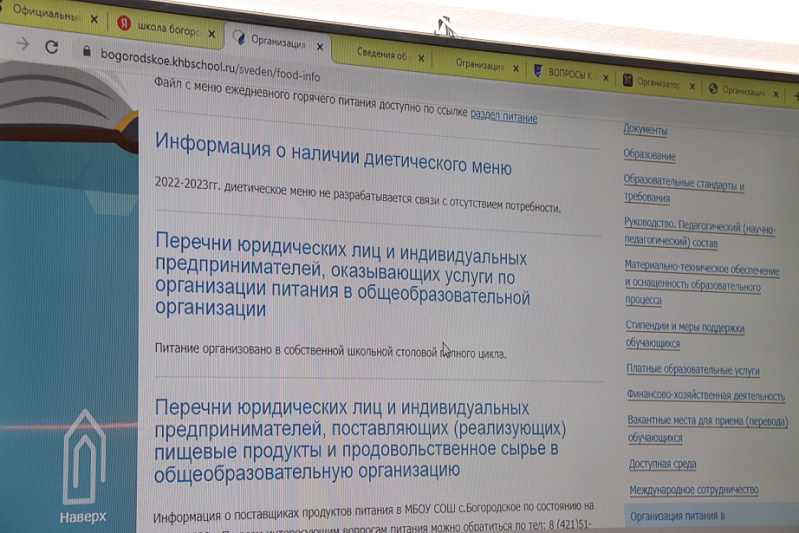Switch to the 'Сведения об' tab

coord(382,55)
